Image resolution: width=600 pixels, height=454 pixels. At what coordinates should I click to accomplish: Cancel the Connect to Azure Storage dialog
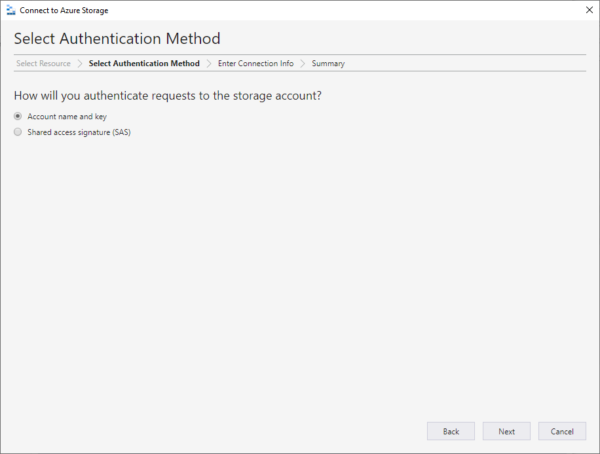pos(562,431)
